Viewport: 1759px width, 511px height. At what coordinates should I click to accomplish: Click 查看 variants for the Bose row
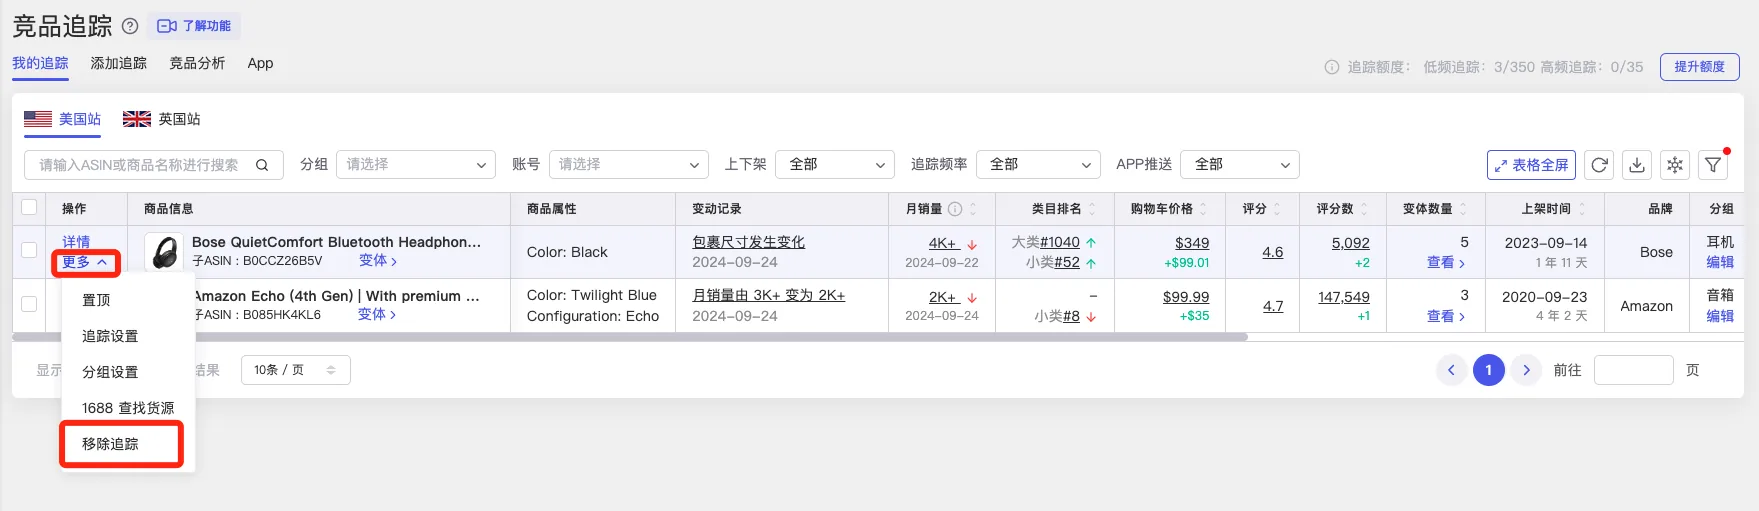pos(1446,262)
